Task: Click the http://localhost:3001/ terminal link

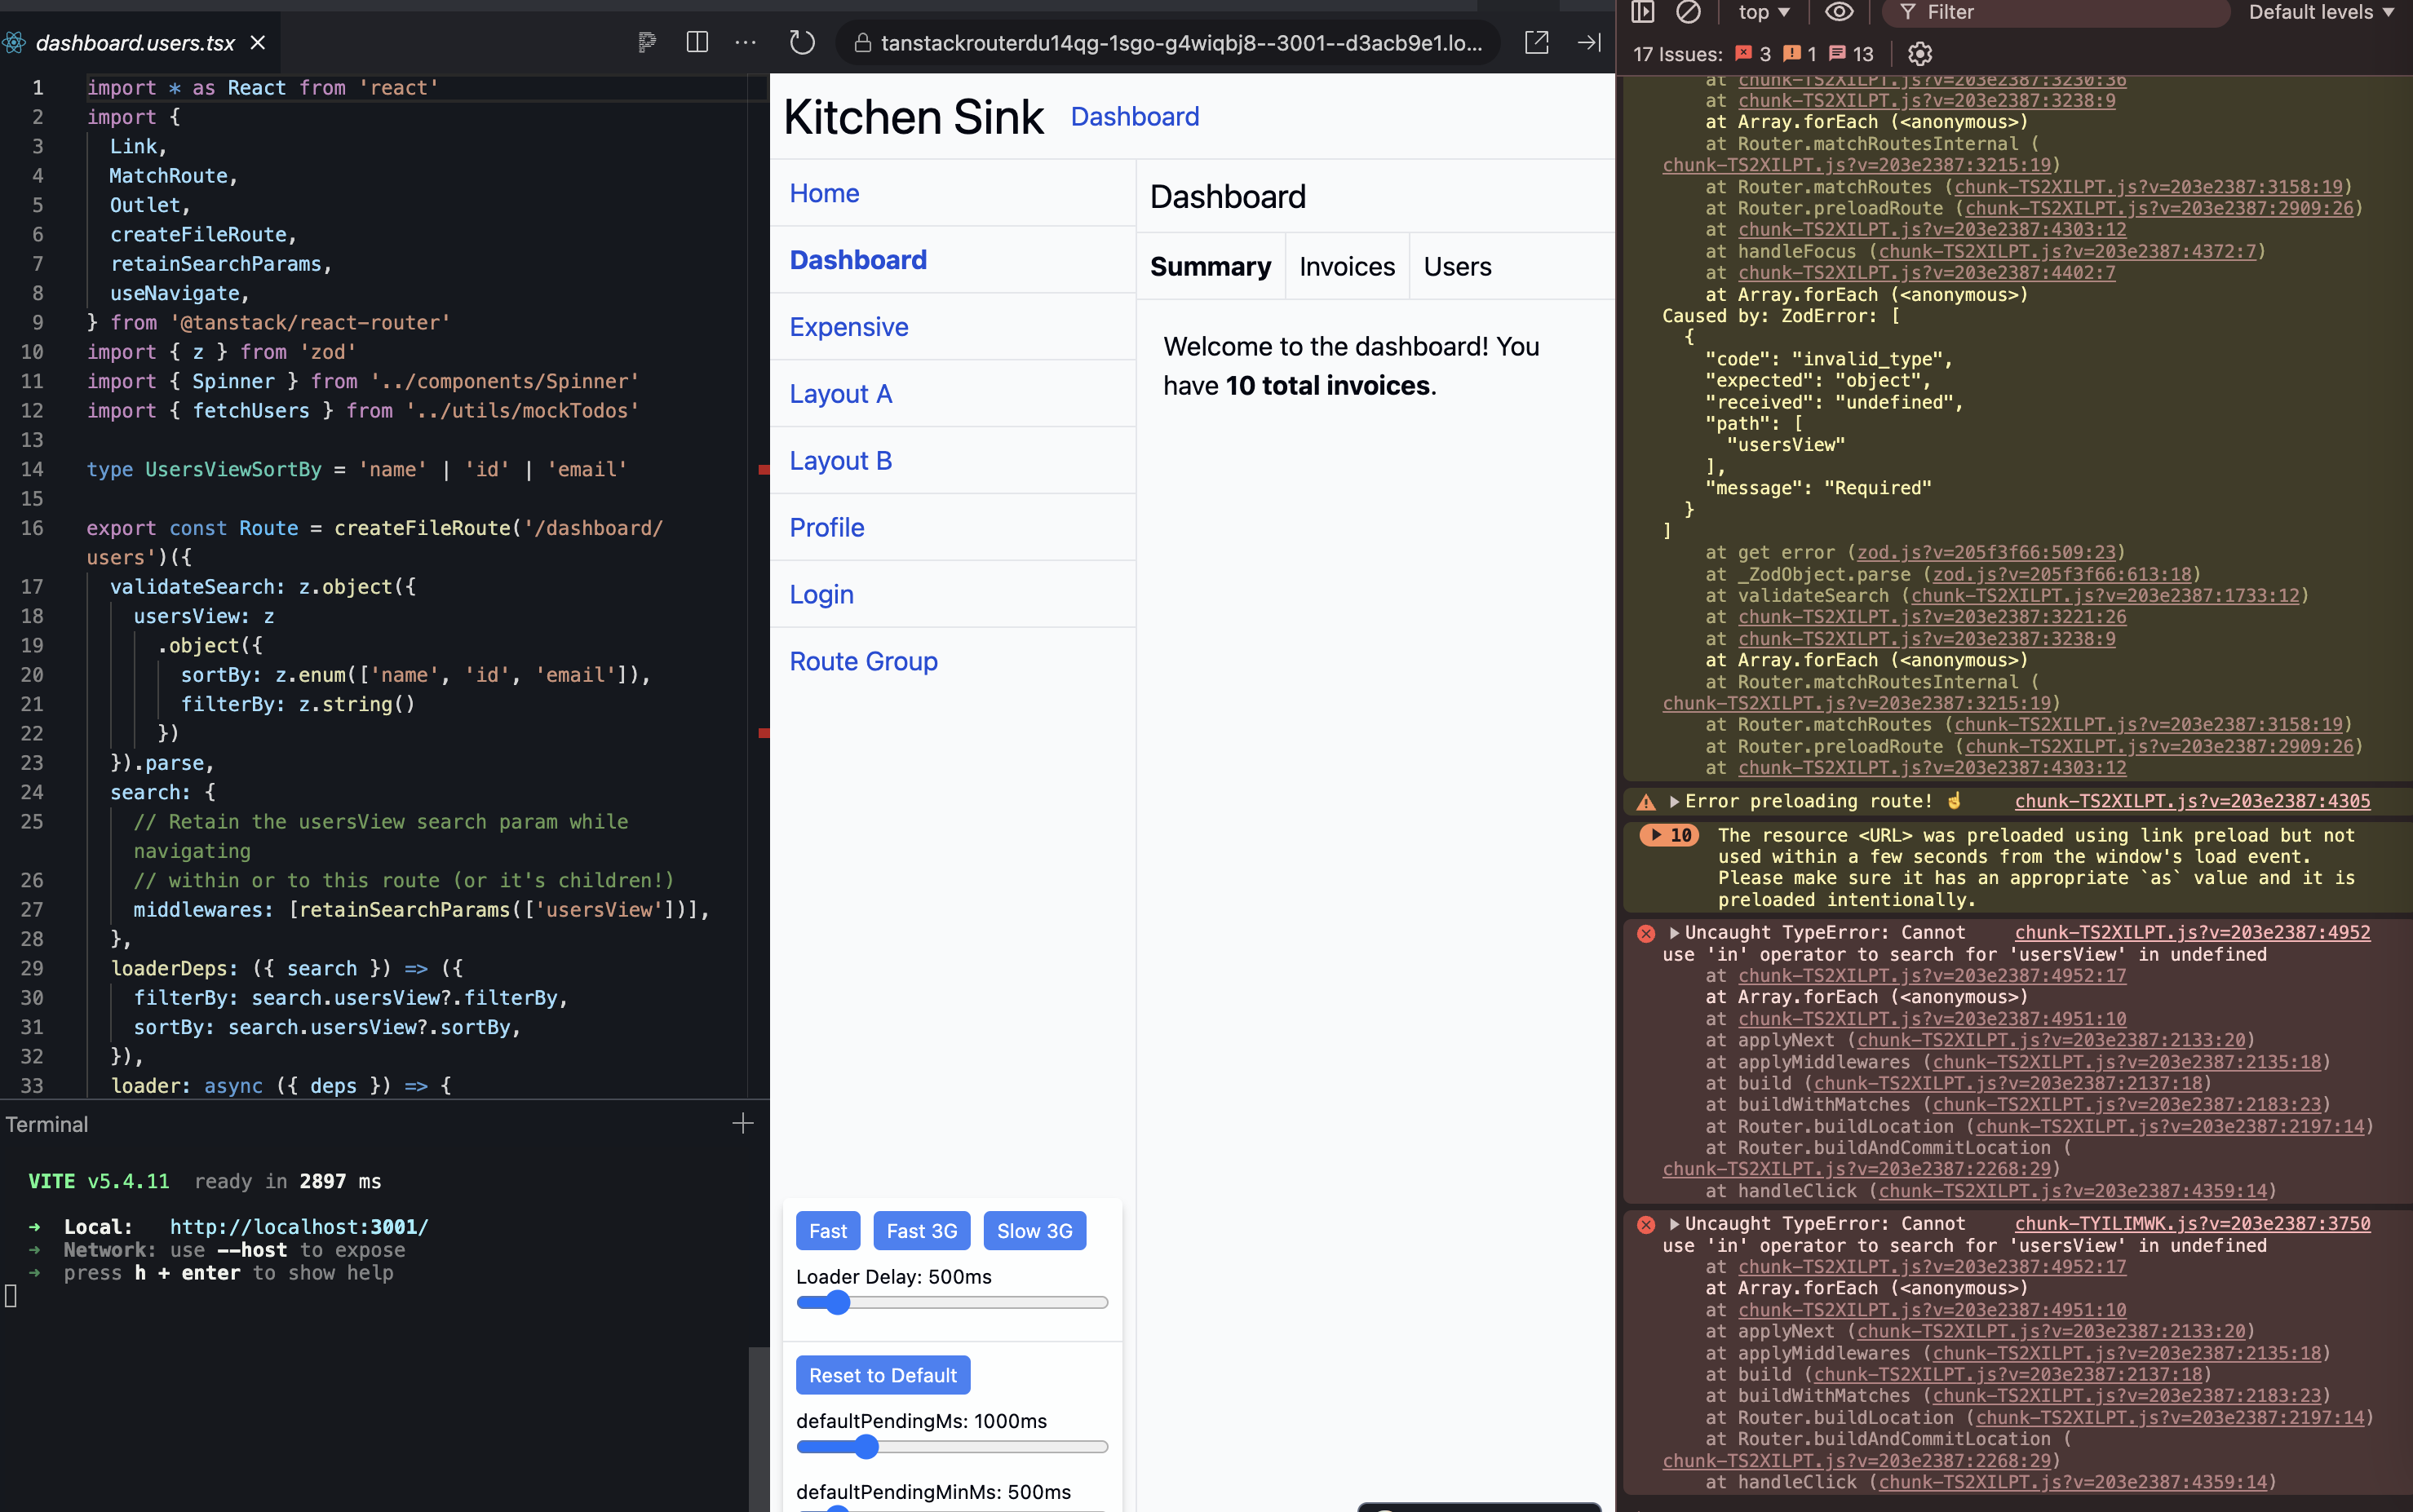Action: point(299,1227)
